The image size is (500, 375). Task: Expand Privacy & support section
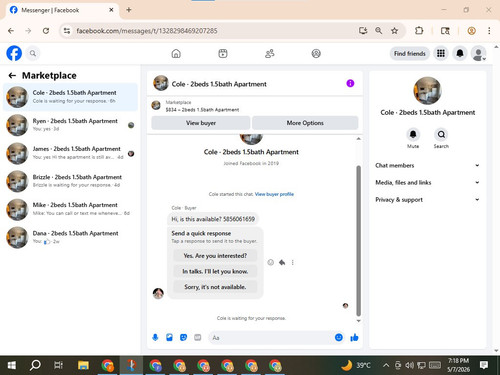coord(427,199)
